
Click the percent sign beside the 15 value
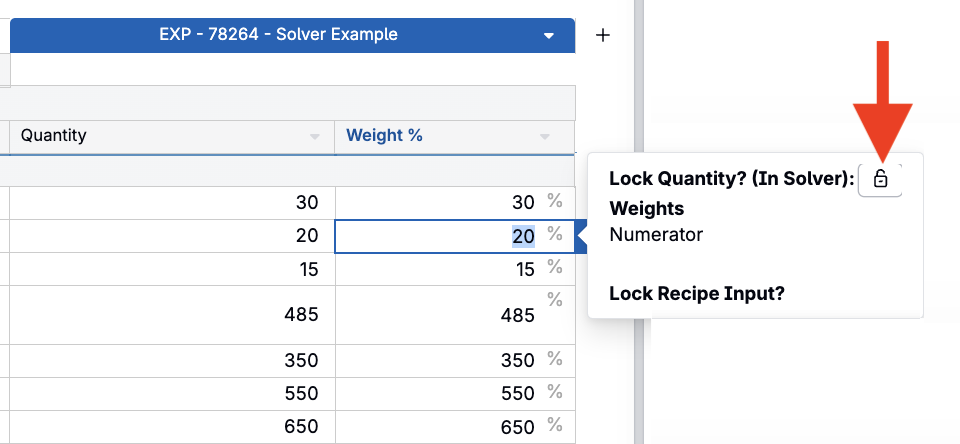point(555,266)
